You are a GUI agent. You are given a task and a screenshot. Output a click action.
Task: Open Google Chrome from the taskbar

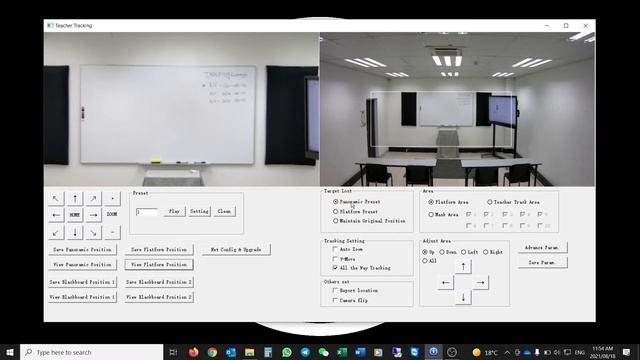click(x=212, y=352)
